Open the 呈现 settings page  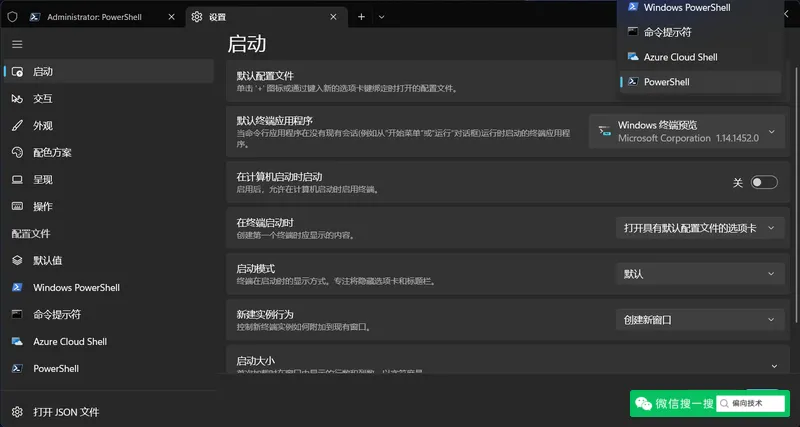pyautogui.click(x=108, y=180)
